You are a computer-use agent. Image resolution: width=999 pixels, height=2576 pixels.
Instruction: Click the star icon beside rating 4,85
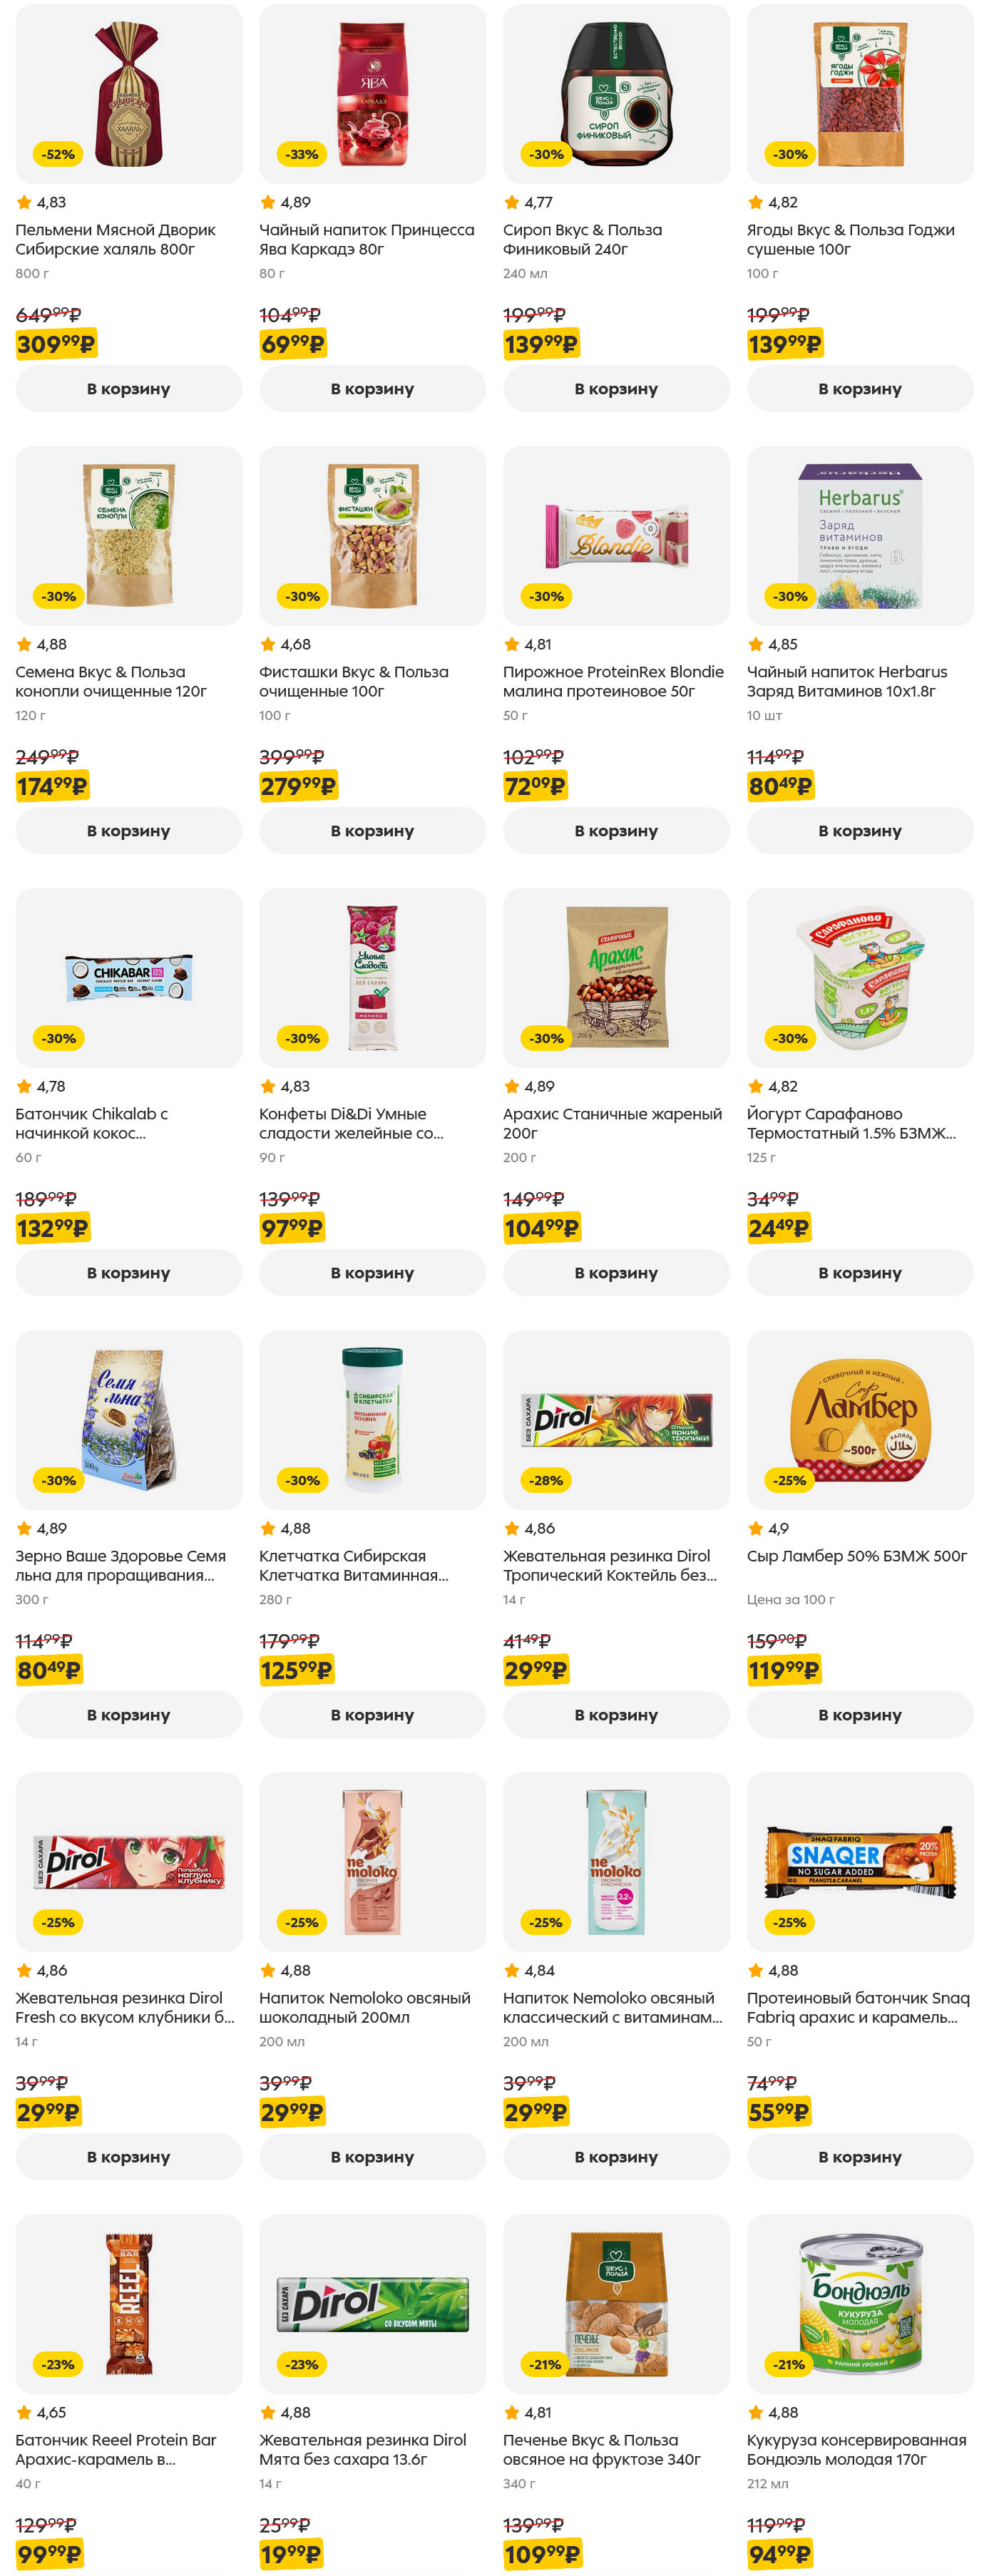[756, 644]
